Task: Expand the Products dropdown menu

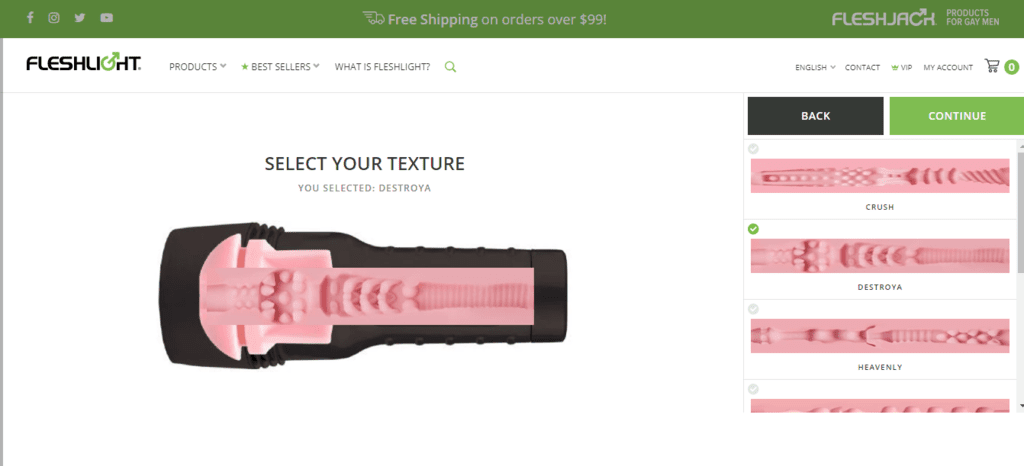Action: (x=197, y=67)
